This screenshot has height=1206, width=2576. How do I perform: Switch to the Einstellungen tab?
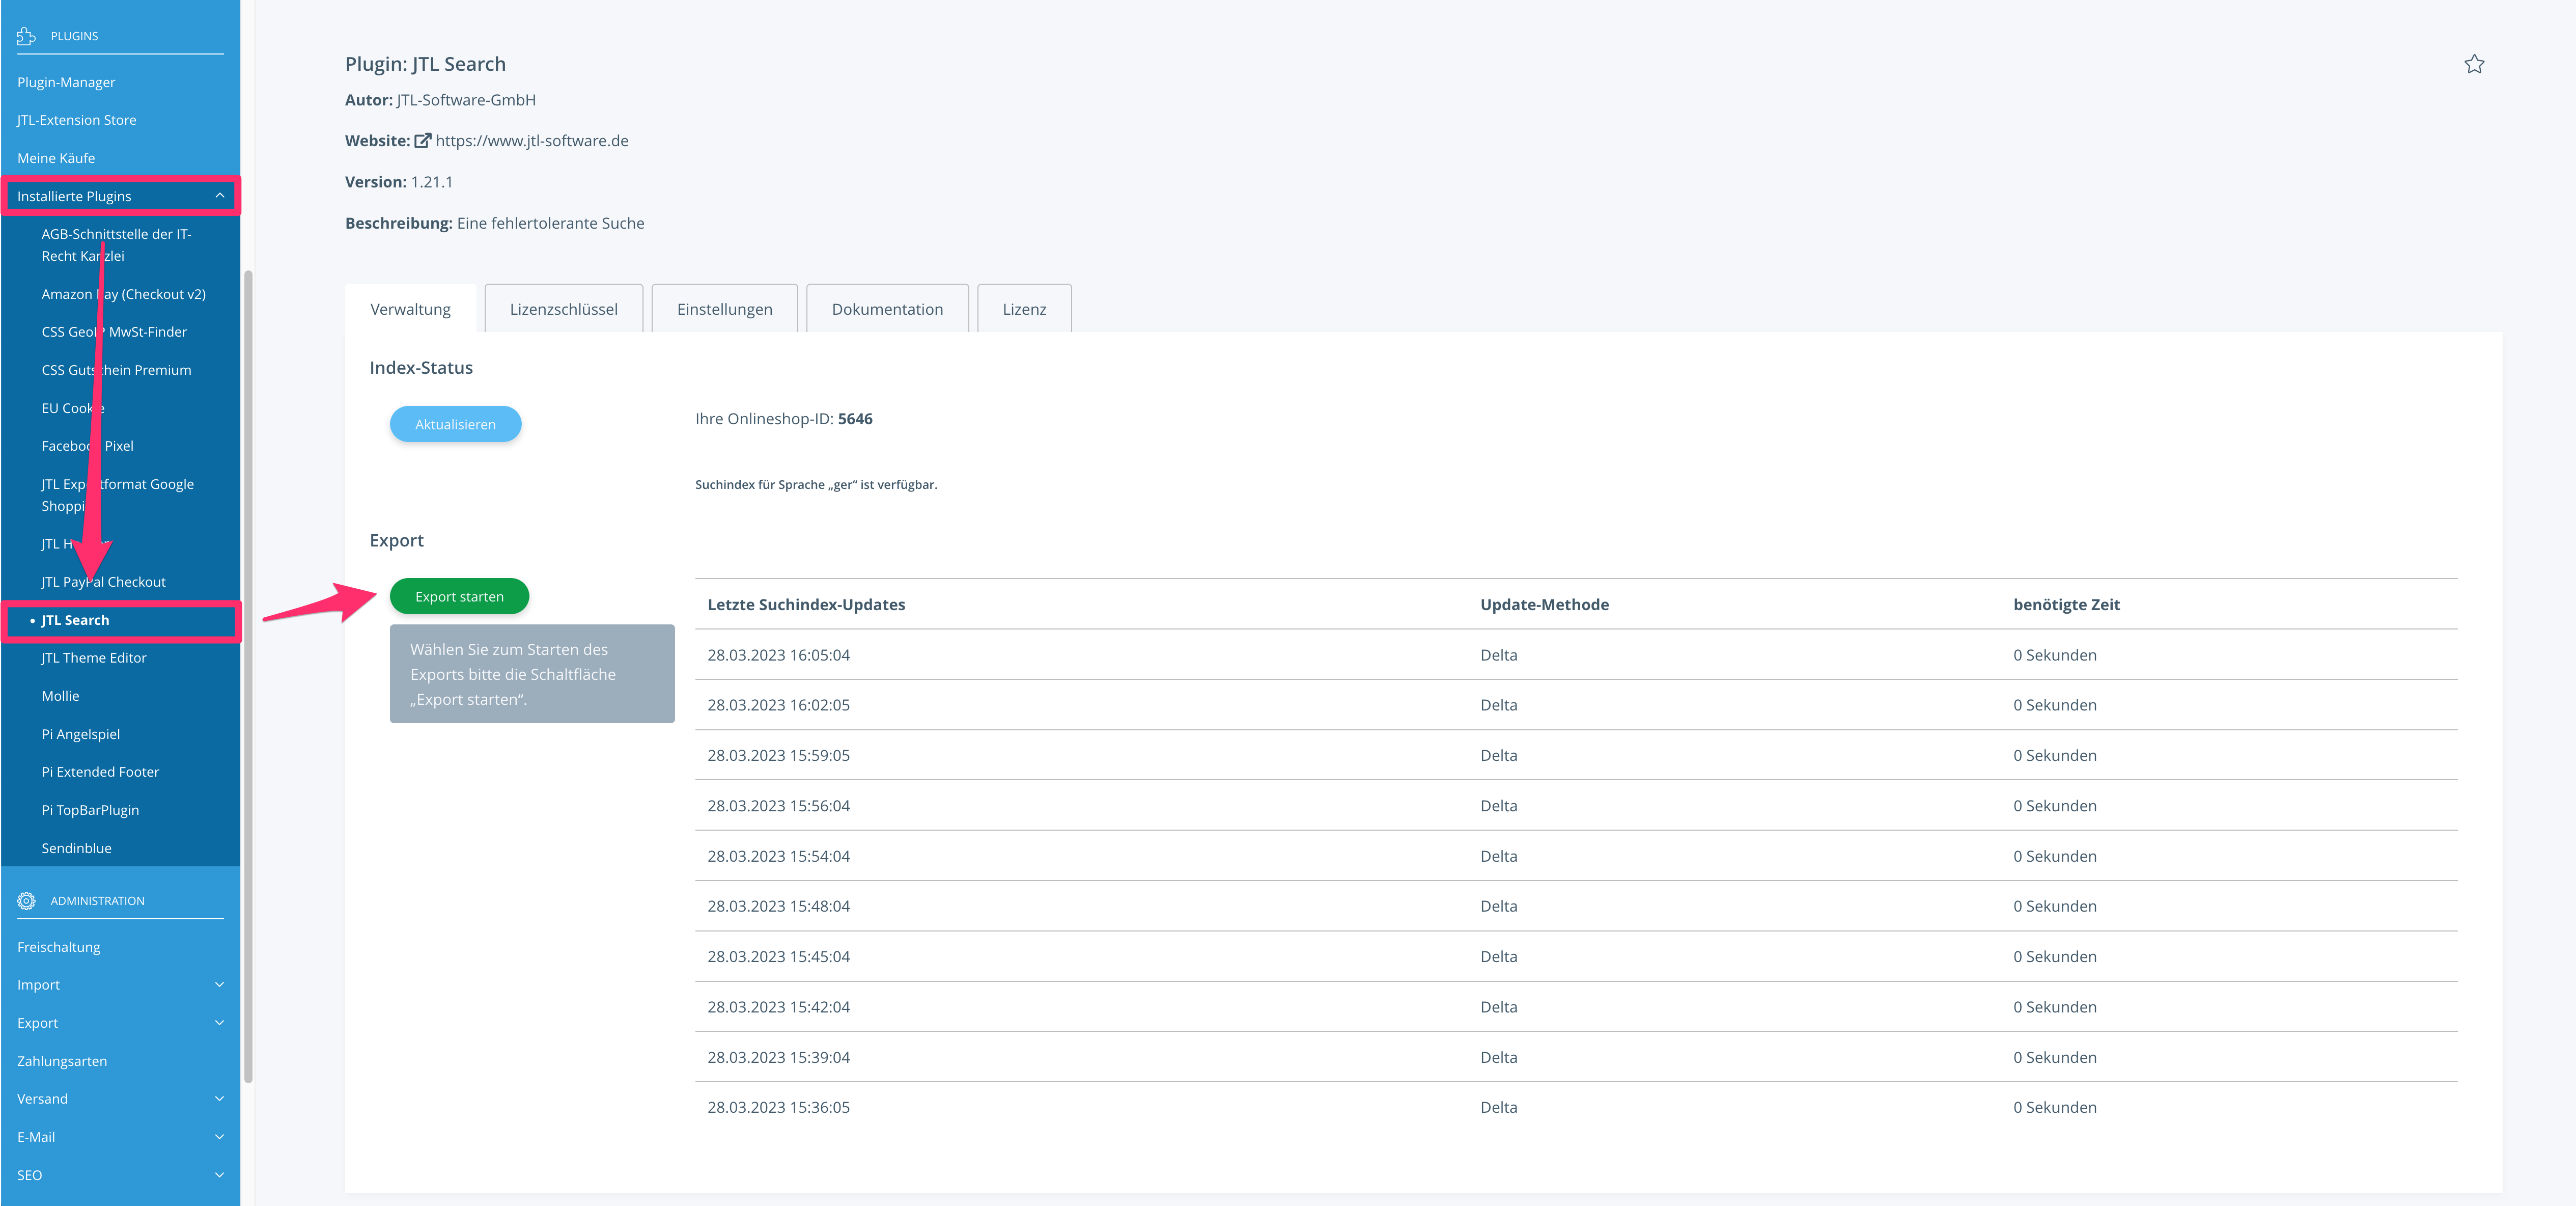coord(724,309)
